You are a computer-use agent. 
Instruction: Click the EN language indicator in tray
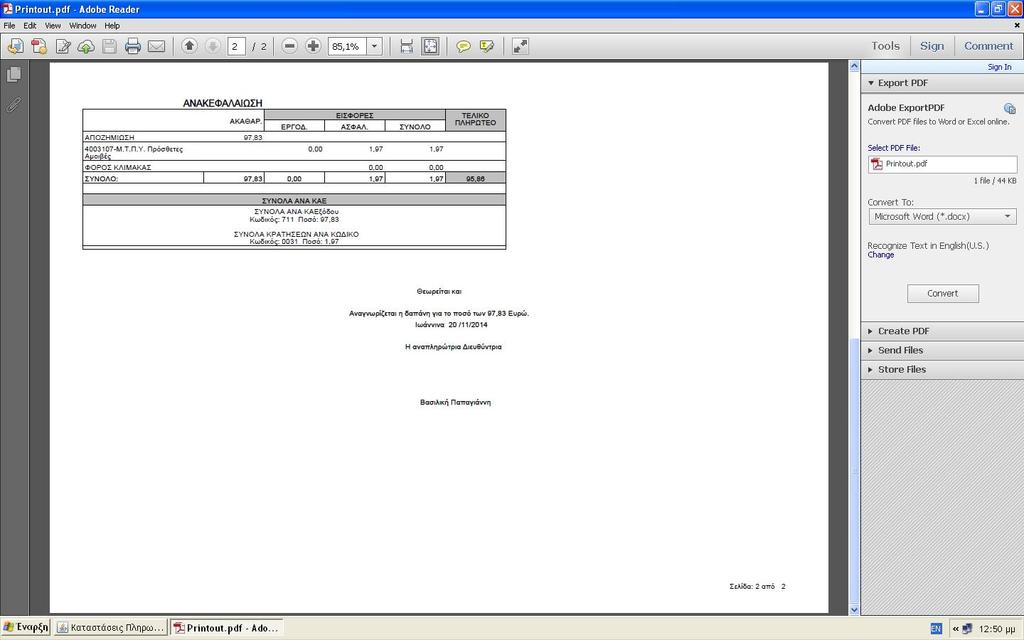click(936, 629)
